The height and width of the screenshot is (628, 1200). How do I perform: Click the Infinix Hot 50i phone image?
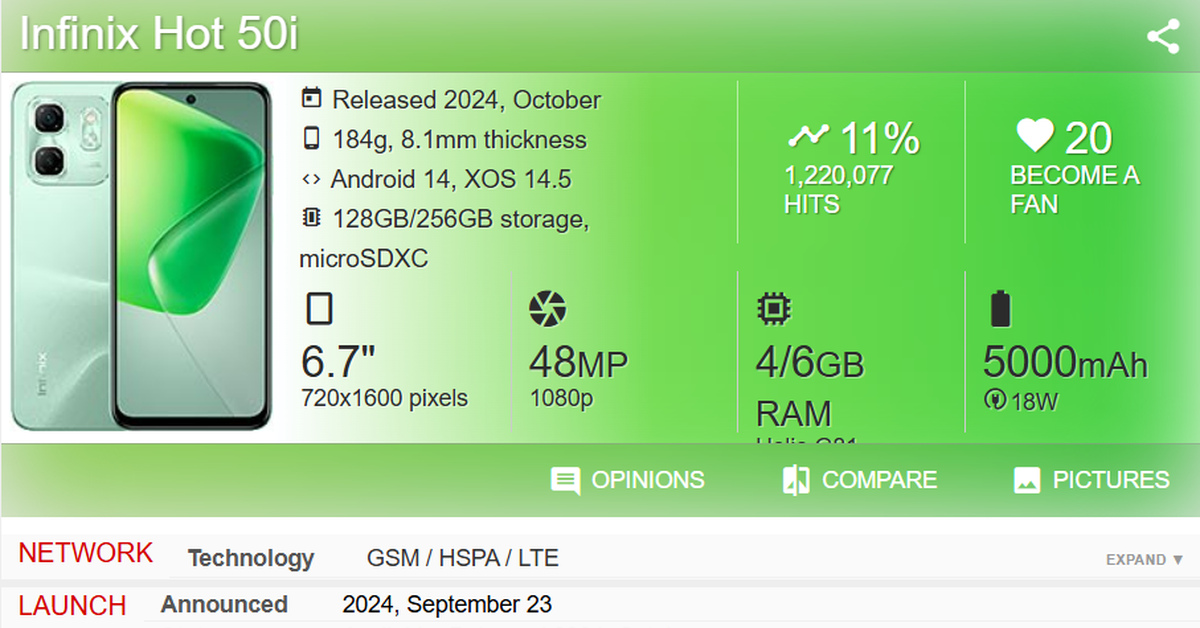pos(142,256)
